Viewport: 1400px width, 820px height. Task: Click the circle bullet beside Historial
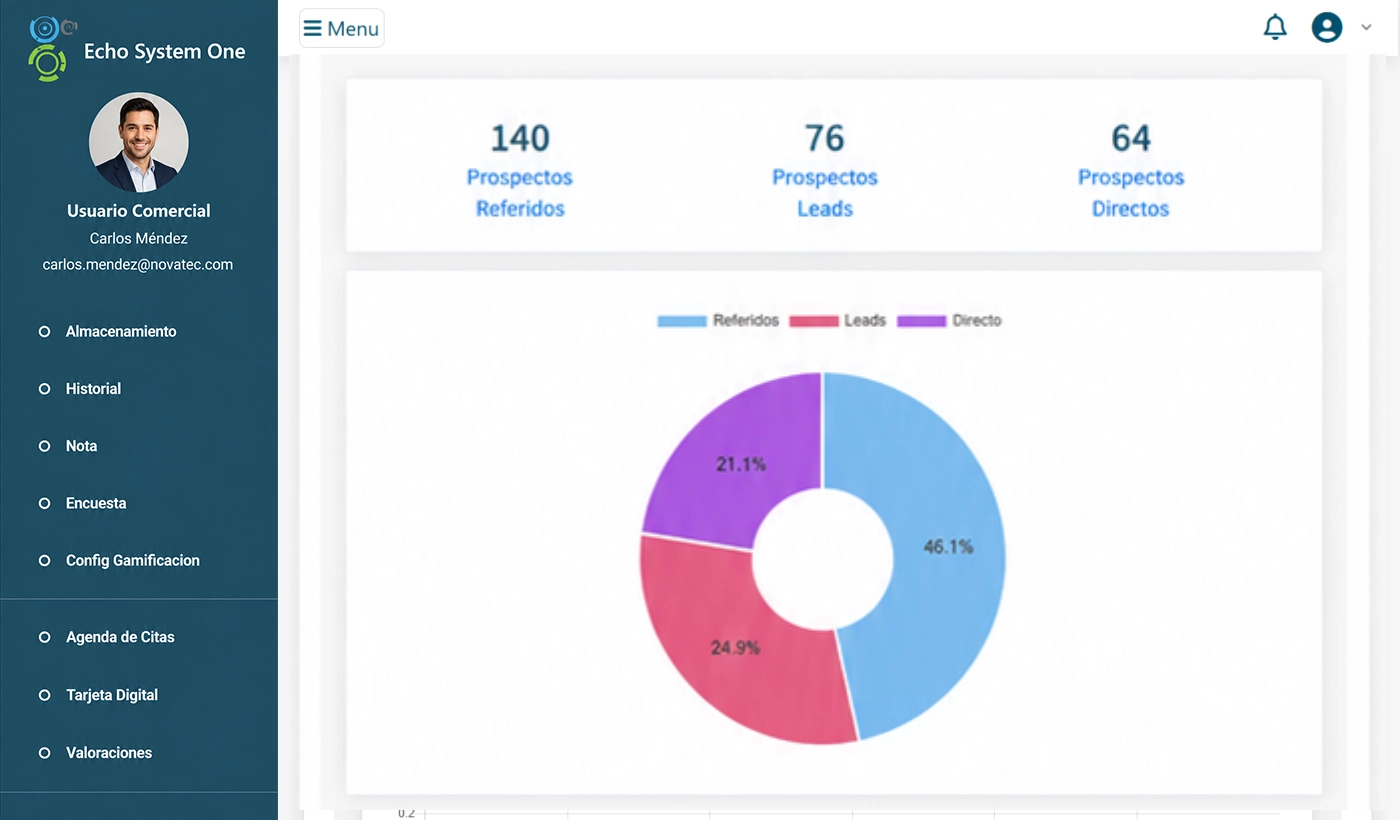click(x=44, y=389)
